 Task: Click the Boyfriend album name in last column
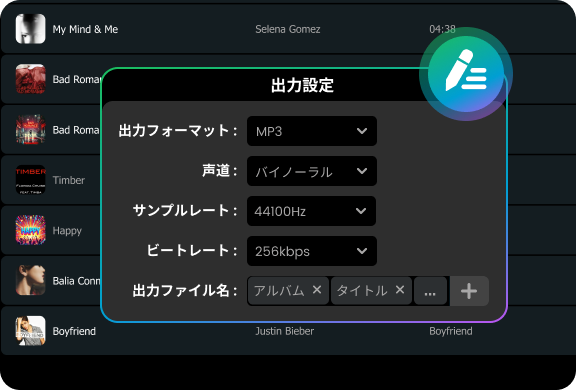click(451, 331)
